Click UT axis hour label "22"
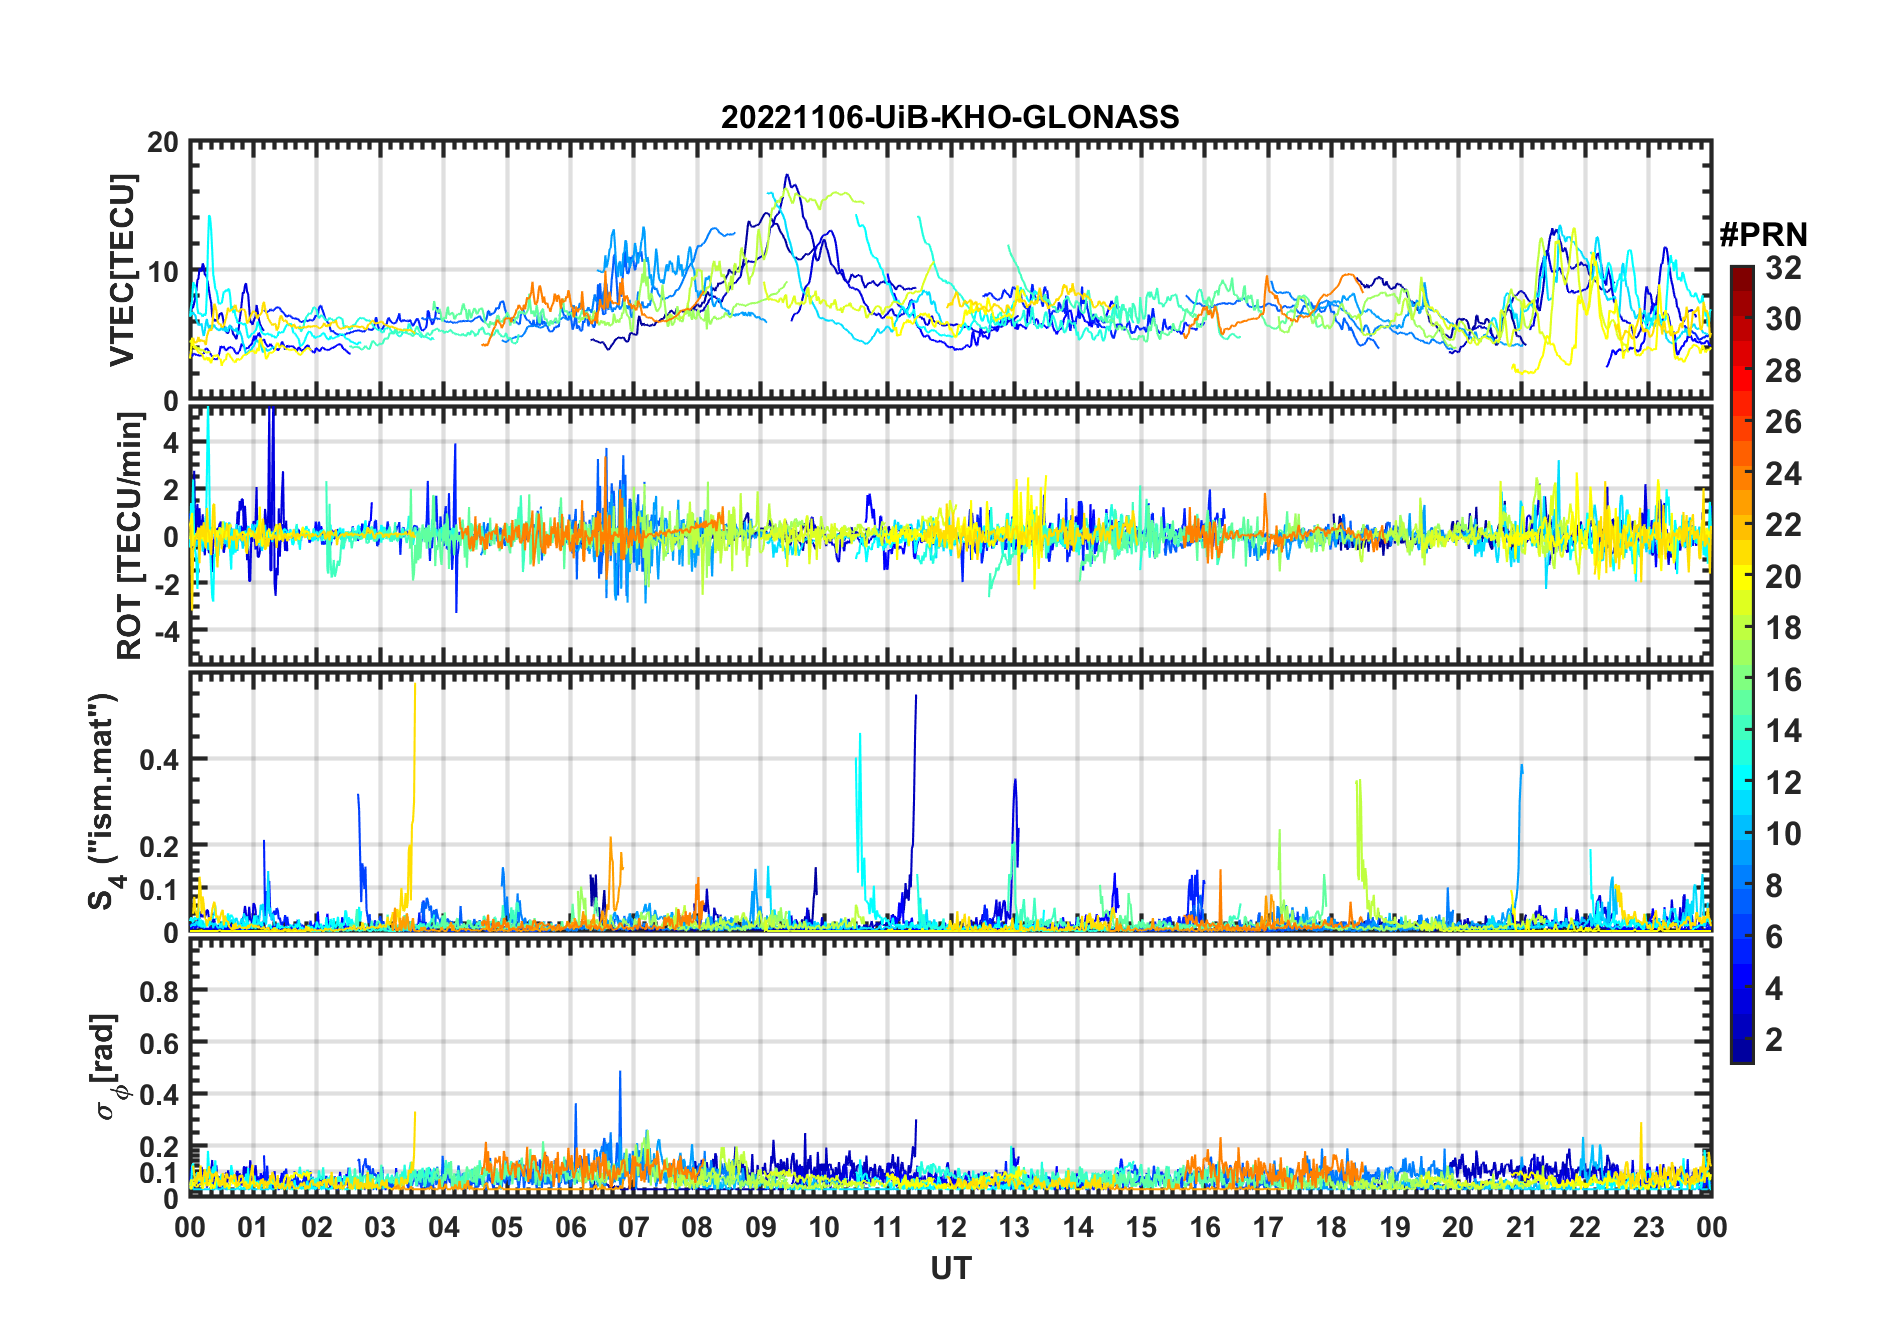1902x1330 pixels. pos(1585,1228)
